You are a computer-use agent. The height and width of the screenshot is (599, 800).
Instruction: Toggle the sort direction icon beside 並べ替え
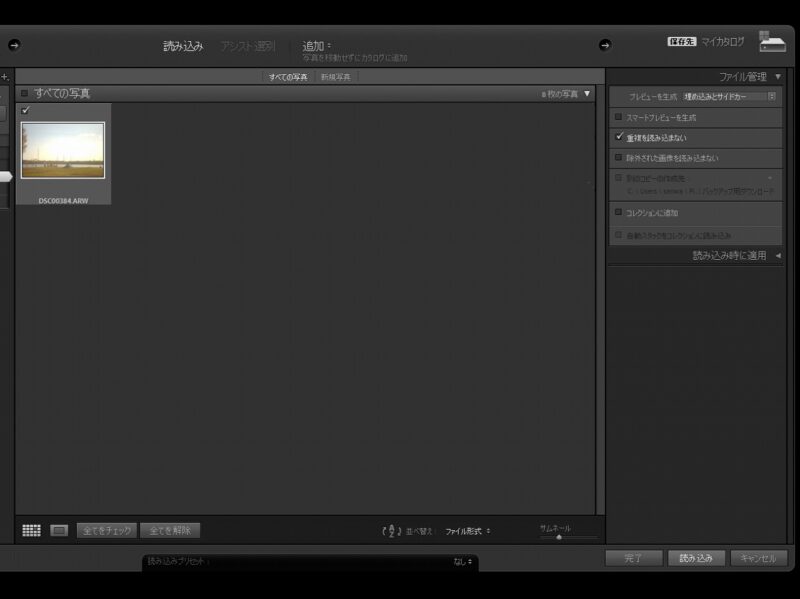coord(392,531)
